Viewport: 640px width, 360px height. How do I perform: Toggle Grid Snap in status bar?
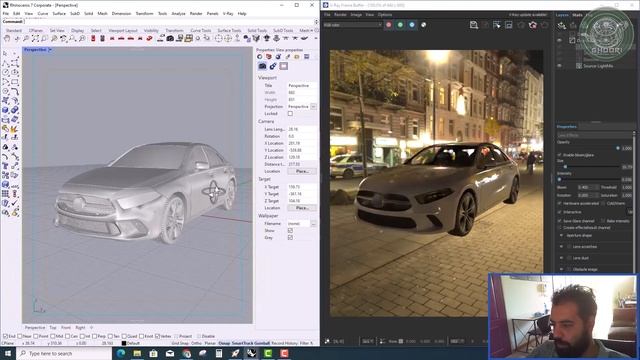click(180, 343)
